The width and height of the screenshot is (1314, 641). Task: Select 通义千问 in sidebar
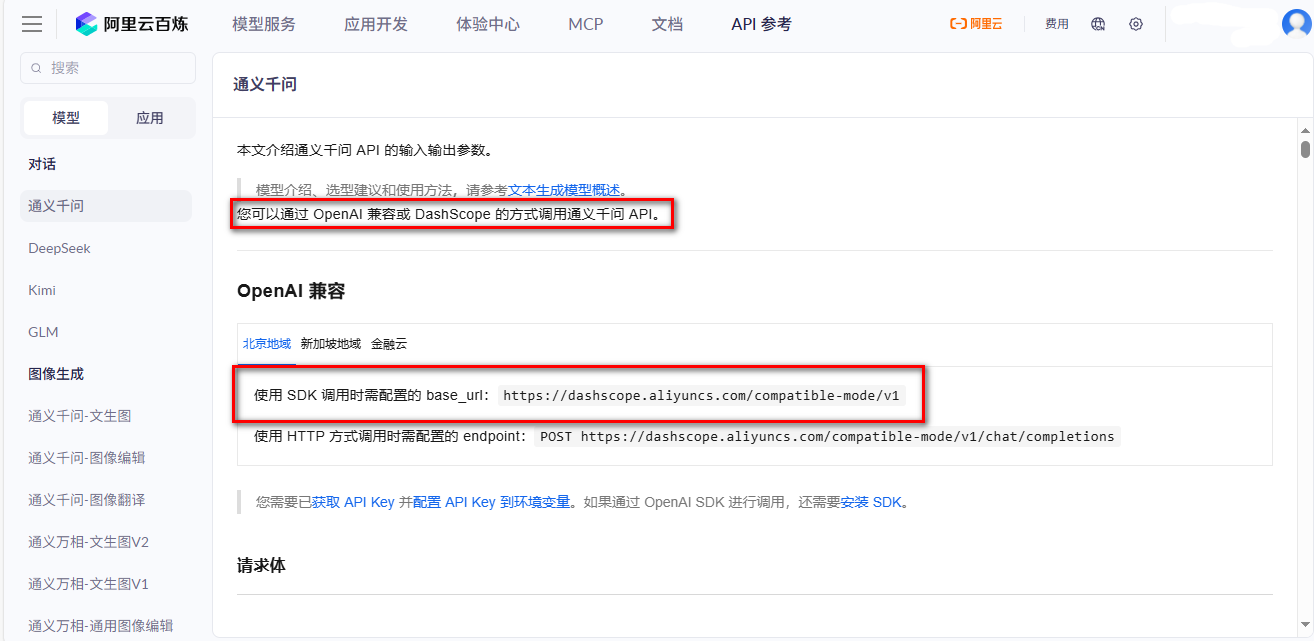point(106,206)
